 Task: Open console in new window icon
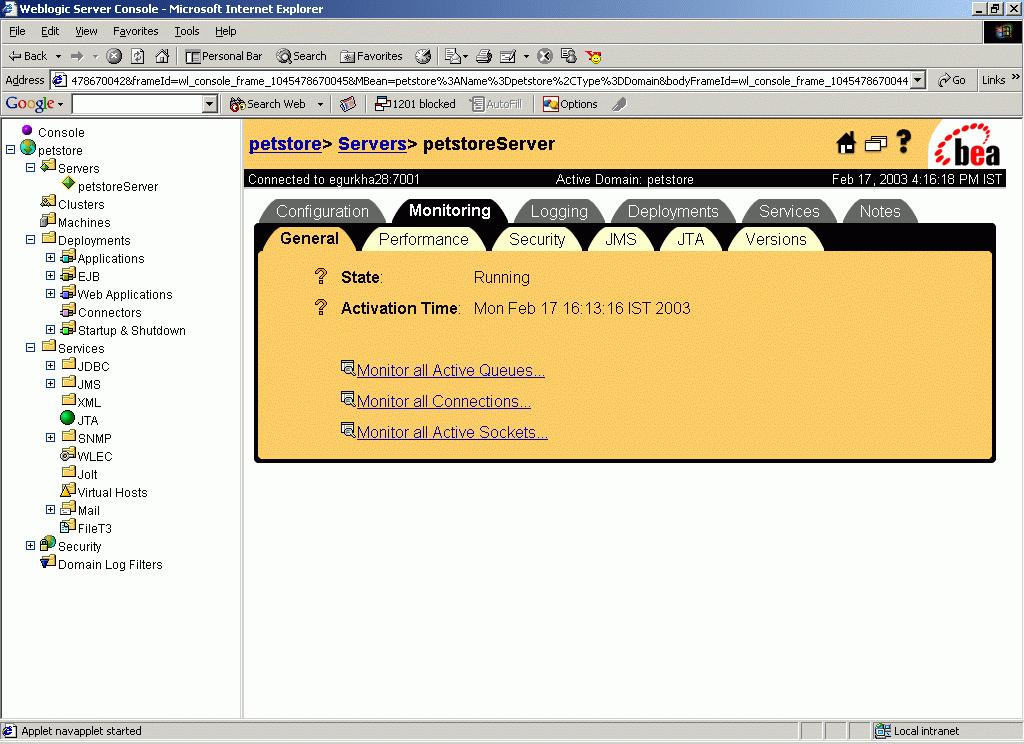coord(876,143)
